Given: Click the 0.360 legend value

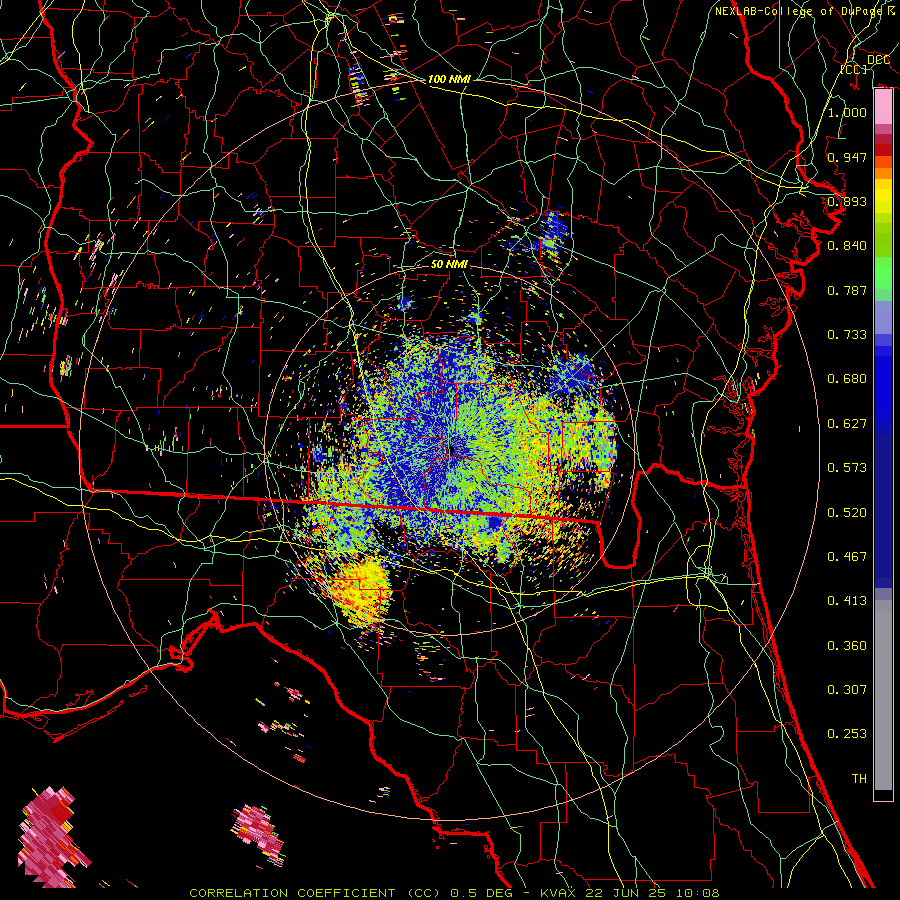Looking at the screenshot, I should coord(847,645).
